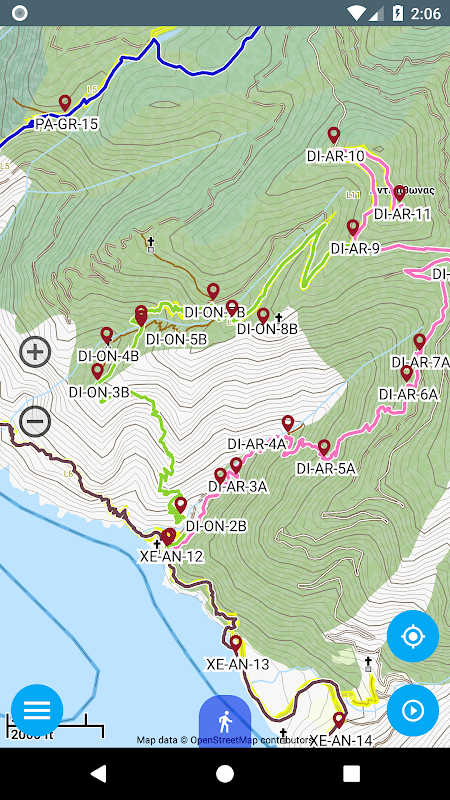The width and height of the screenshot is (450, 800).
Task: Tap the zoom in plus button
Action: (x=35, y=352)
